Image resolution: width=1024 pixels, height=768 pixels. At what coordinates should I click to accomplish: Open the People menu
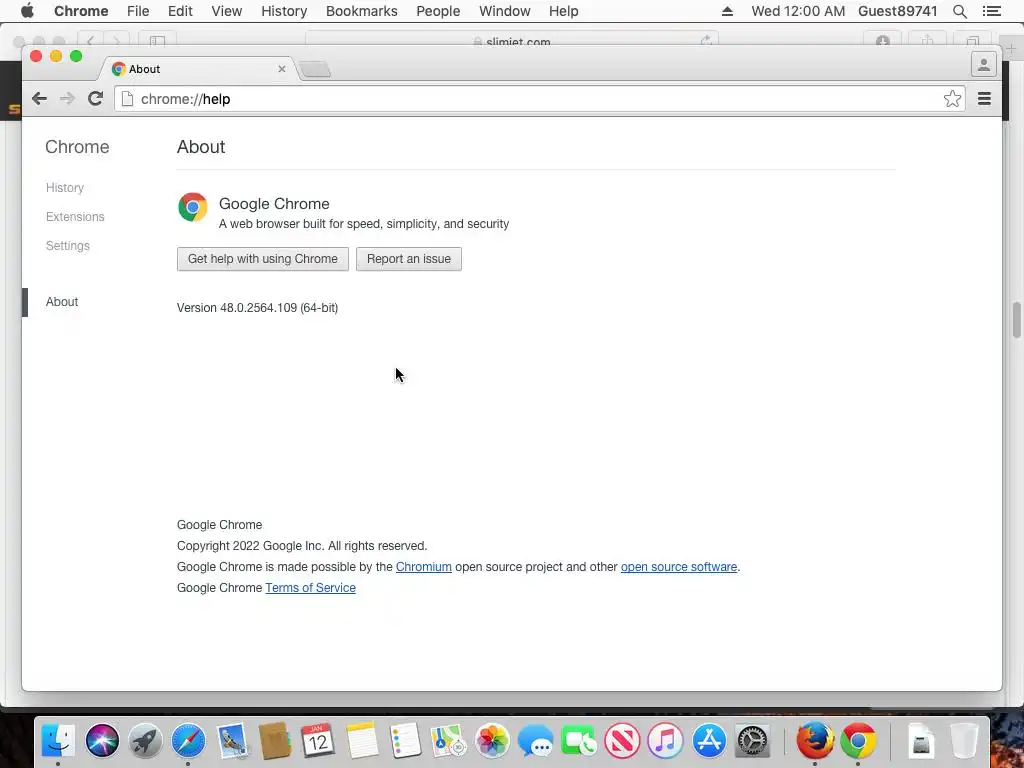[x=438, y=11]
